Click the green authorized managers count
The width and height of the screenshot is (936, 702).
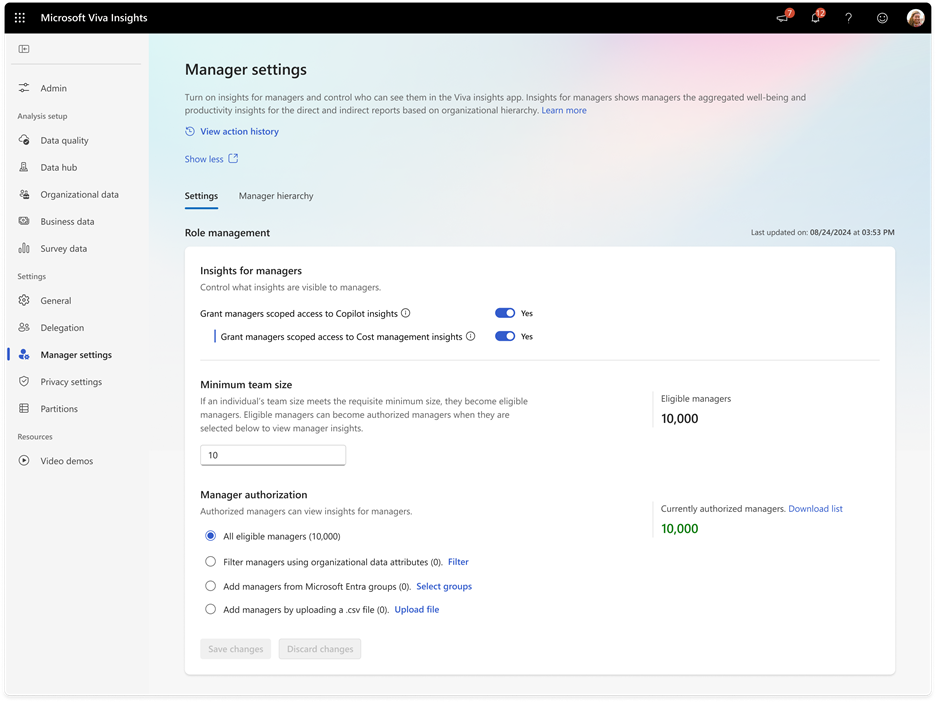pyautogui.click(x=679, y=528)
